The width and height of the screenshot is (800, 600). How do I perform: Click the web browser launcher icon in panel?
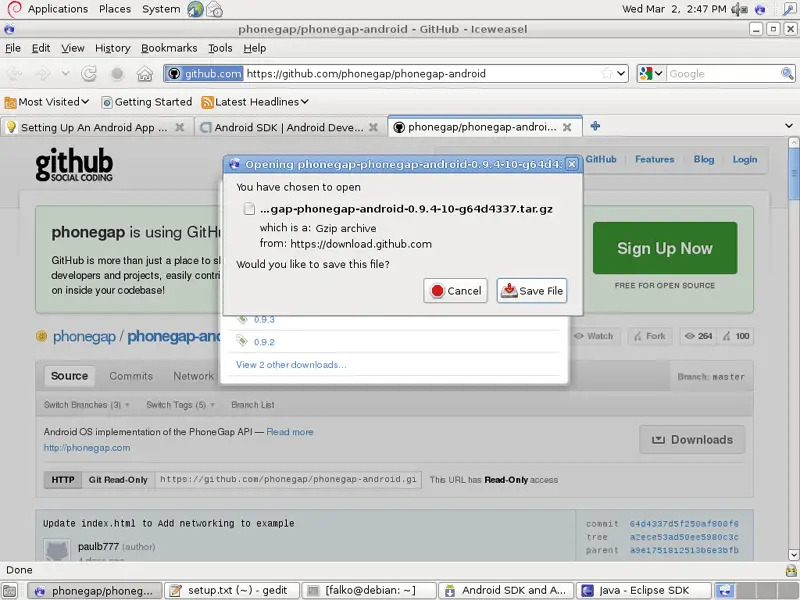(195, 9)
